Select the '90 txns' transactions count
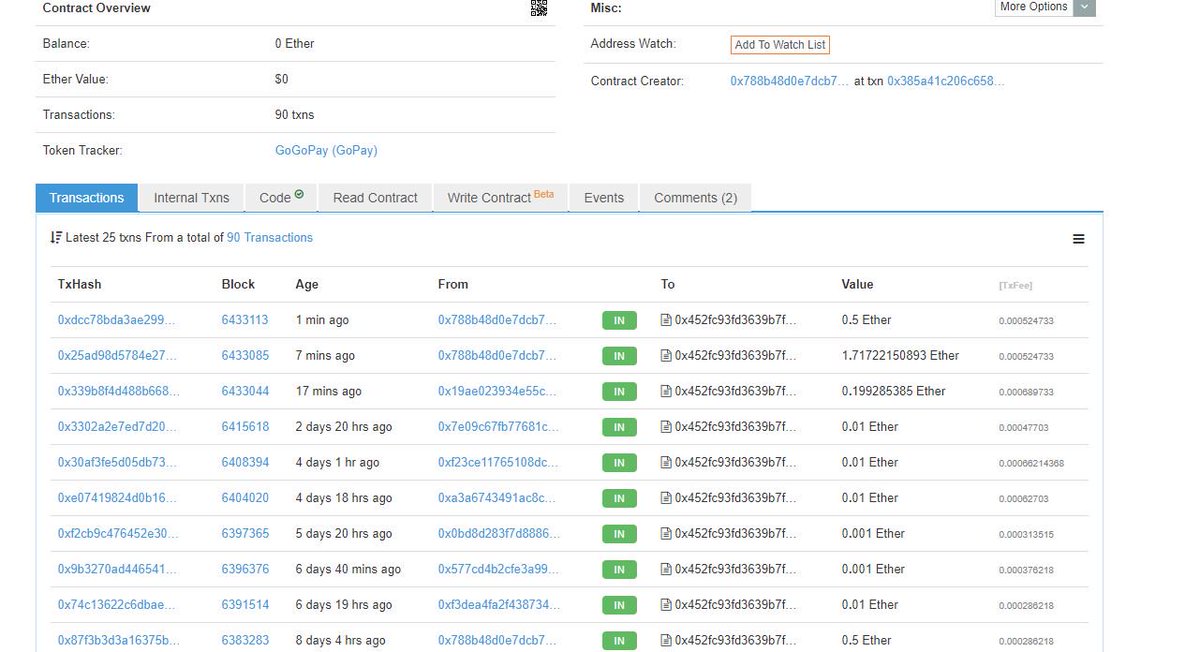The image size is (1200, 652). click(x=295, y=115)
